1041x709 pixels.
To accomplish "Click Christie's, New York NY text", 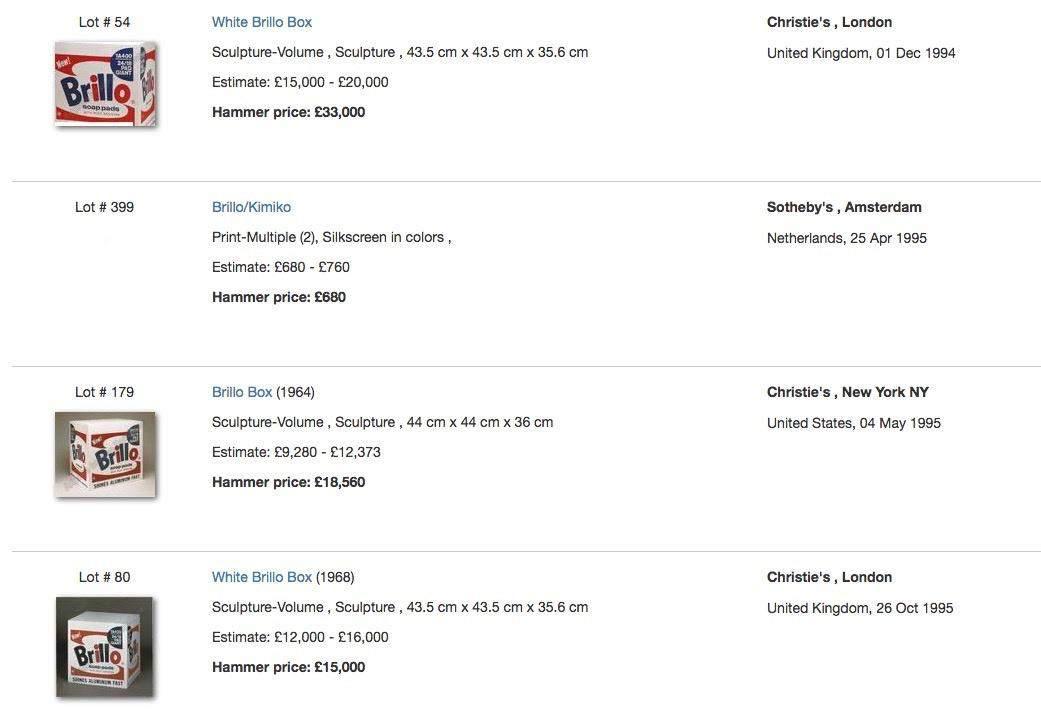I will 847,392.
